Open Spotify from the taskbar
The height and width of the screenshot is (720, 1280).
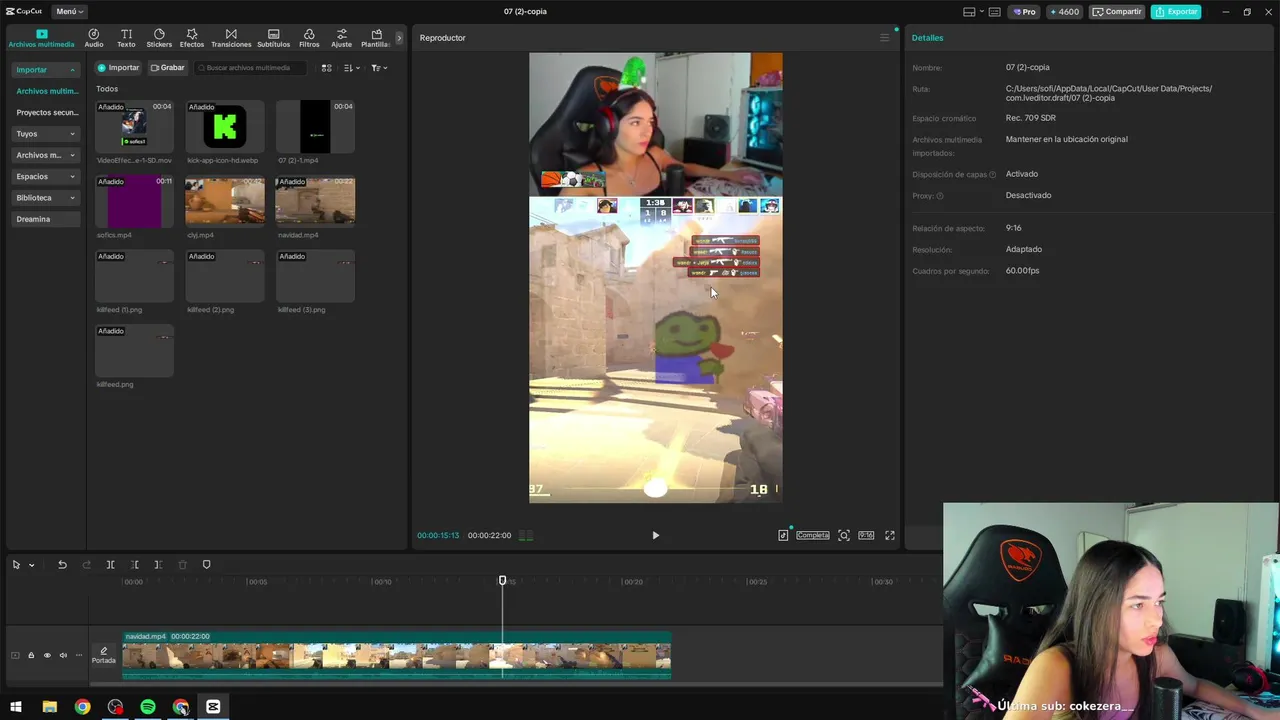pos(148,707)
